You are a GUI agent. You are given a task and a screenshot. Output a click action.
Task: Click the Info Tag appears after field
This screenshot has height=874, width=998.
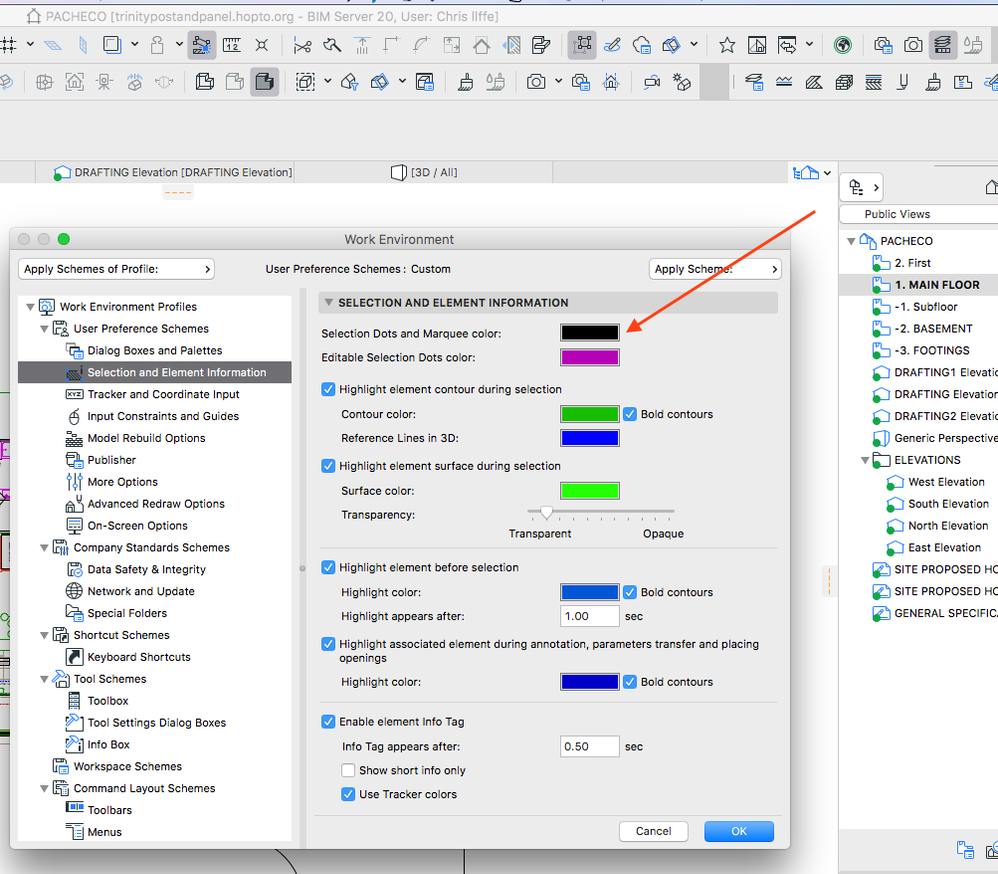coord(589,746)
